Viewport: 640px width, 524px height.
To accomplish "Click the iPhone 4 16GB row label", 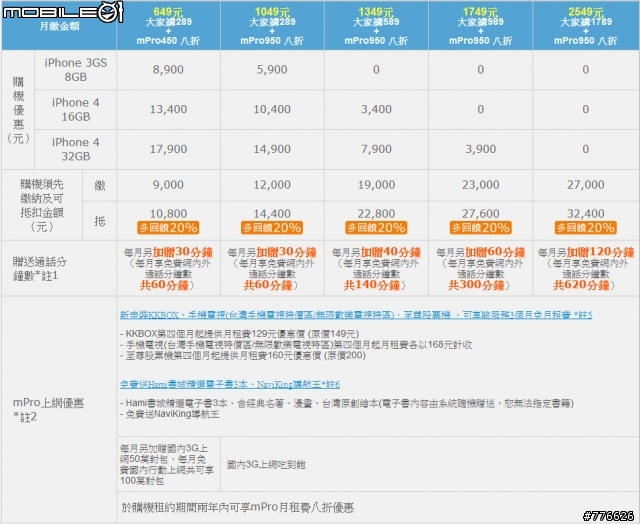I will (x=76, y=109).
